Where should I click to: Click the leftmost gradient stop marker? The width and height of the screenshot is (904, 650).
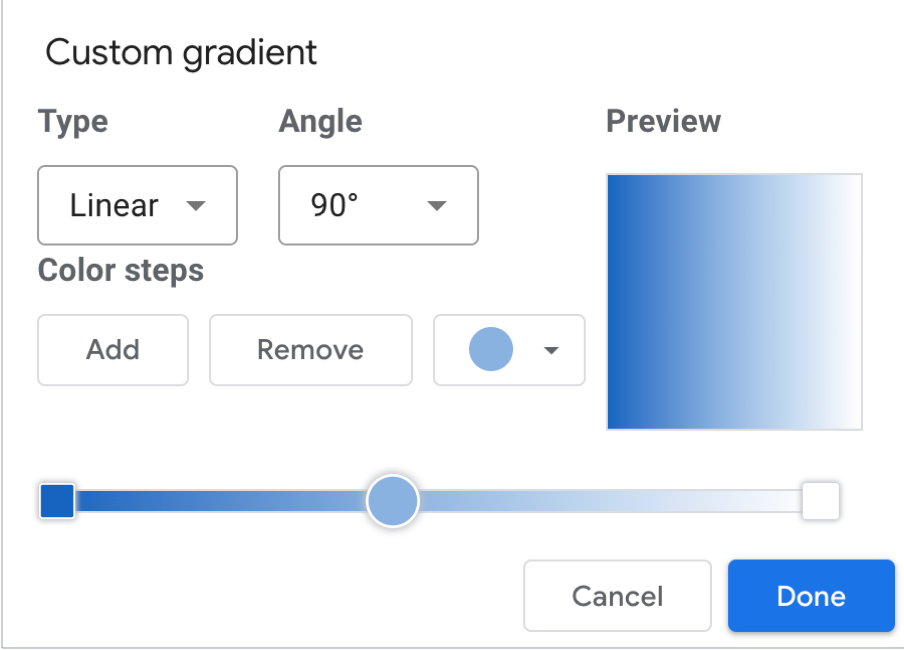pyautogui.click(x=57, y=500)
